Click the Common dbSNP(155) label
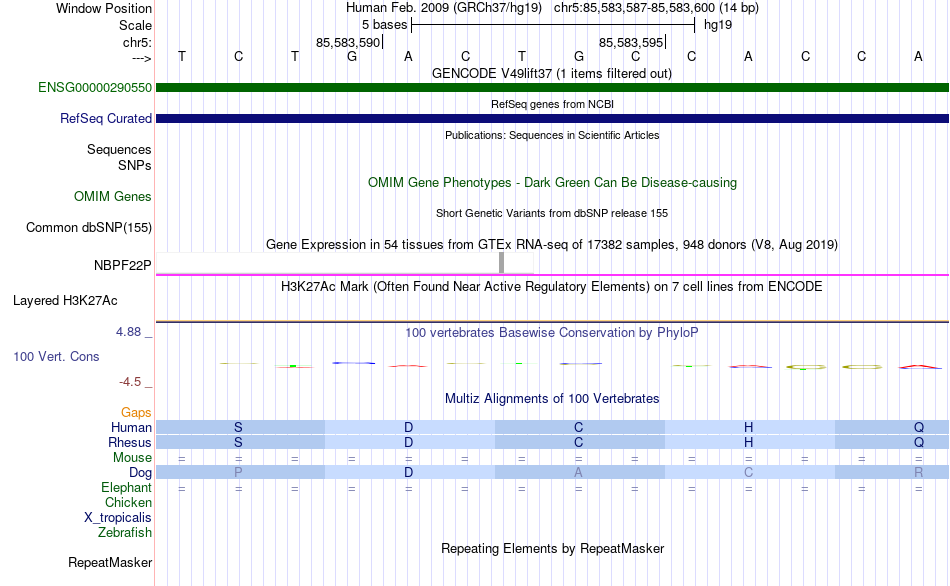Image resolution: width=950 pixels, height=586 pixels. coord(88,227)
